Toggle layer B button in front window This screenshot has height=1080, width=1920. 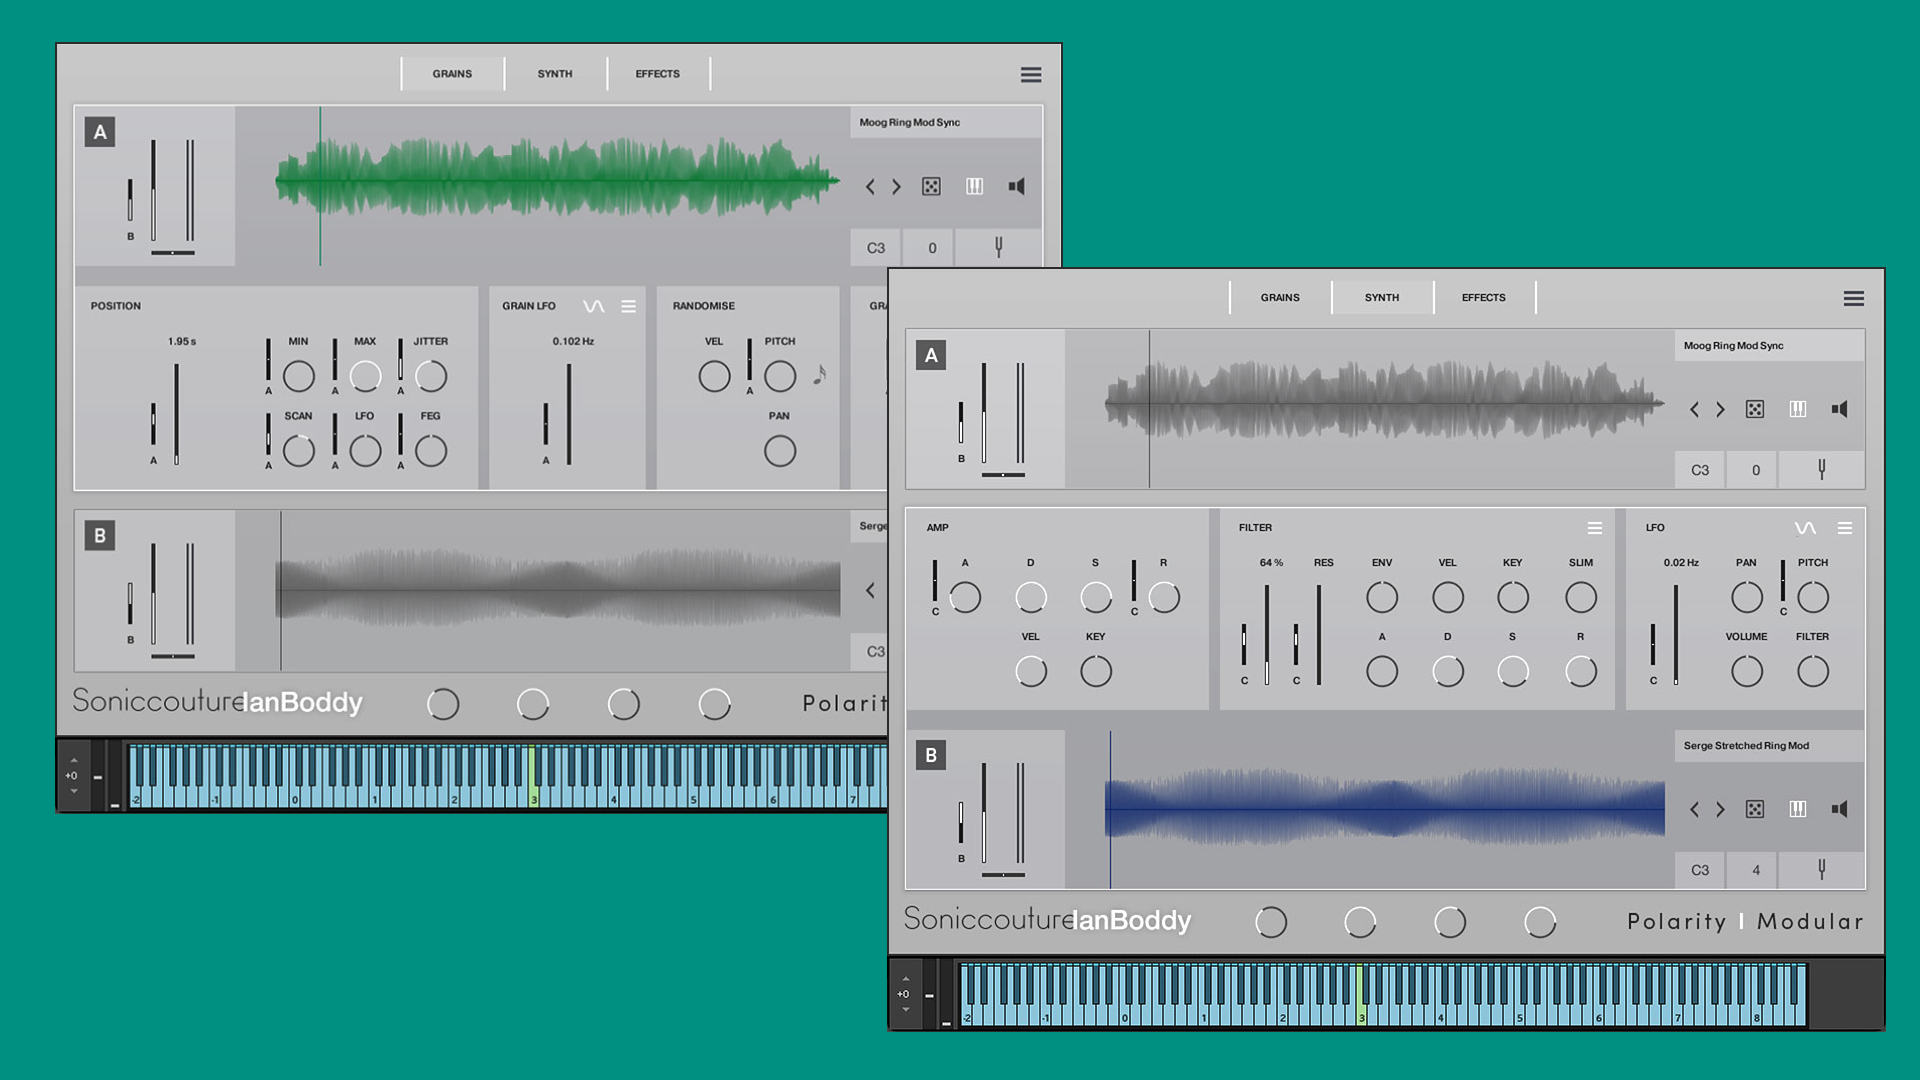[931, 755]
